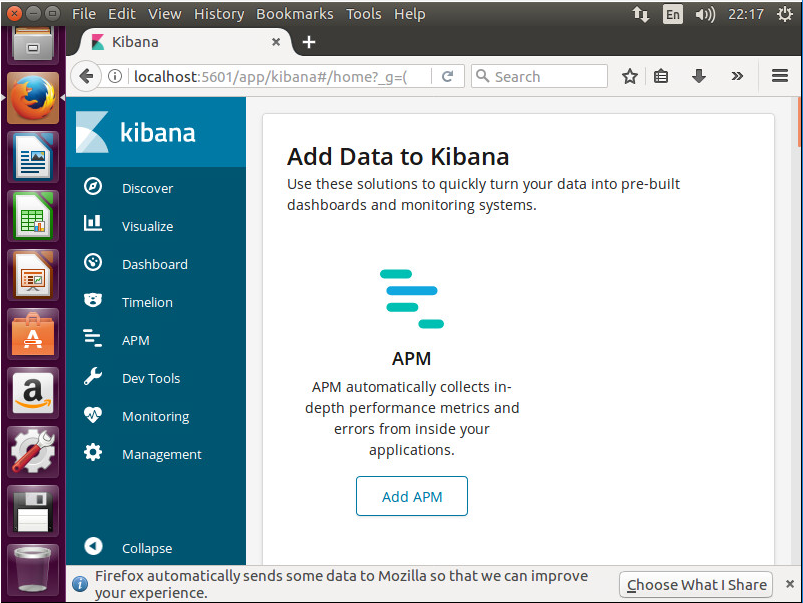Screen dimensions: 803x603
Task: Open Dev Tools wrench icon
Action: click(93, 377)
